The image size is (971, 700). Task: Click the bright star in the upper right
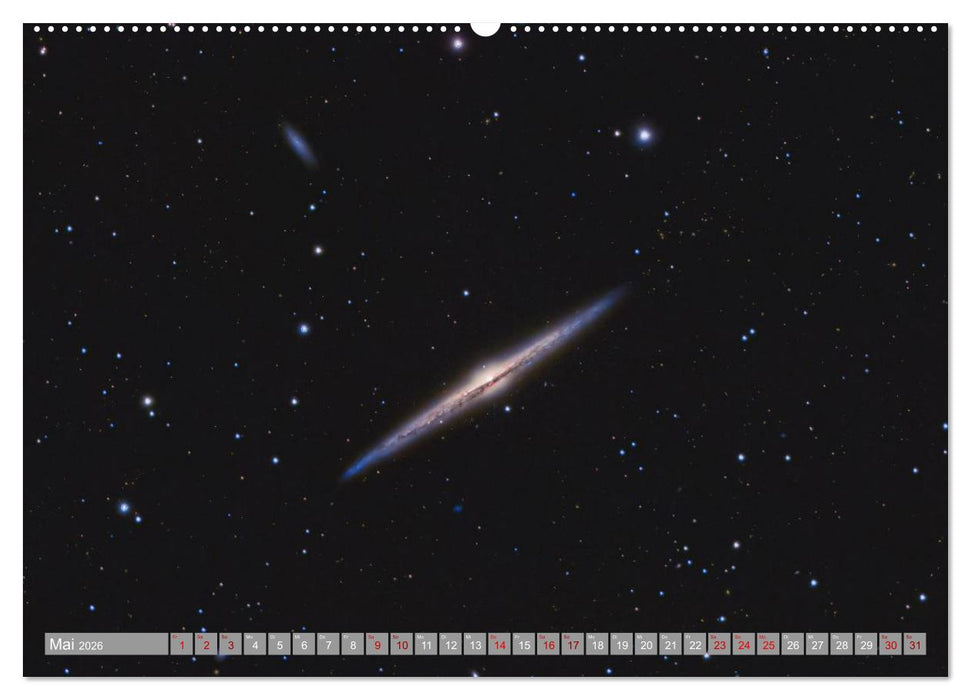(645, 134)
